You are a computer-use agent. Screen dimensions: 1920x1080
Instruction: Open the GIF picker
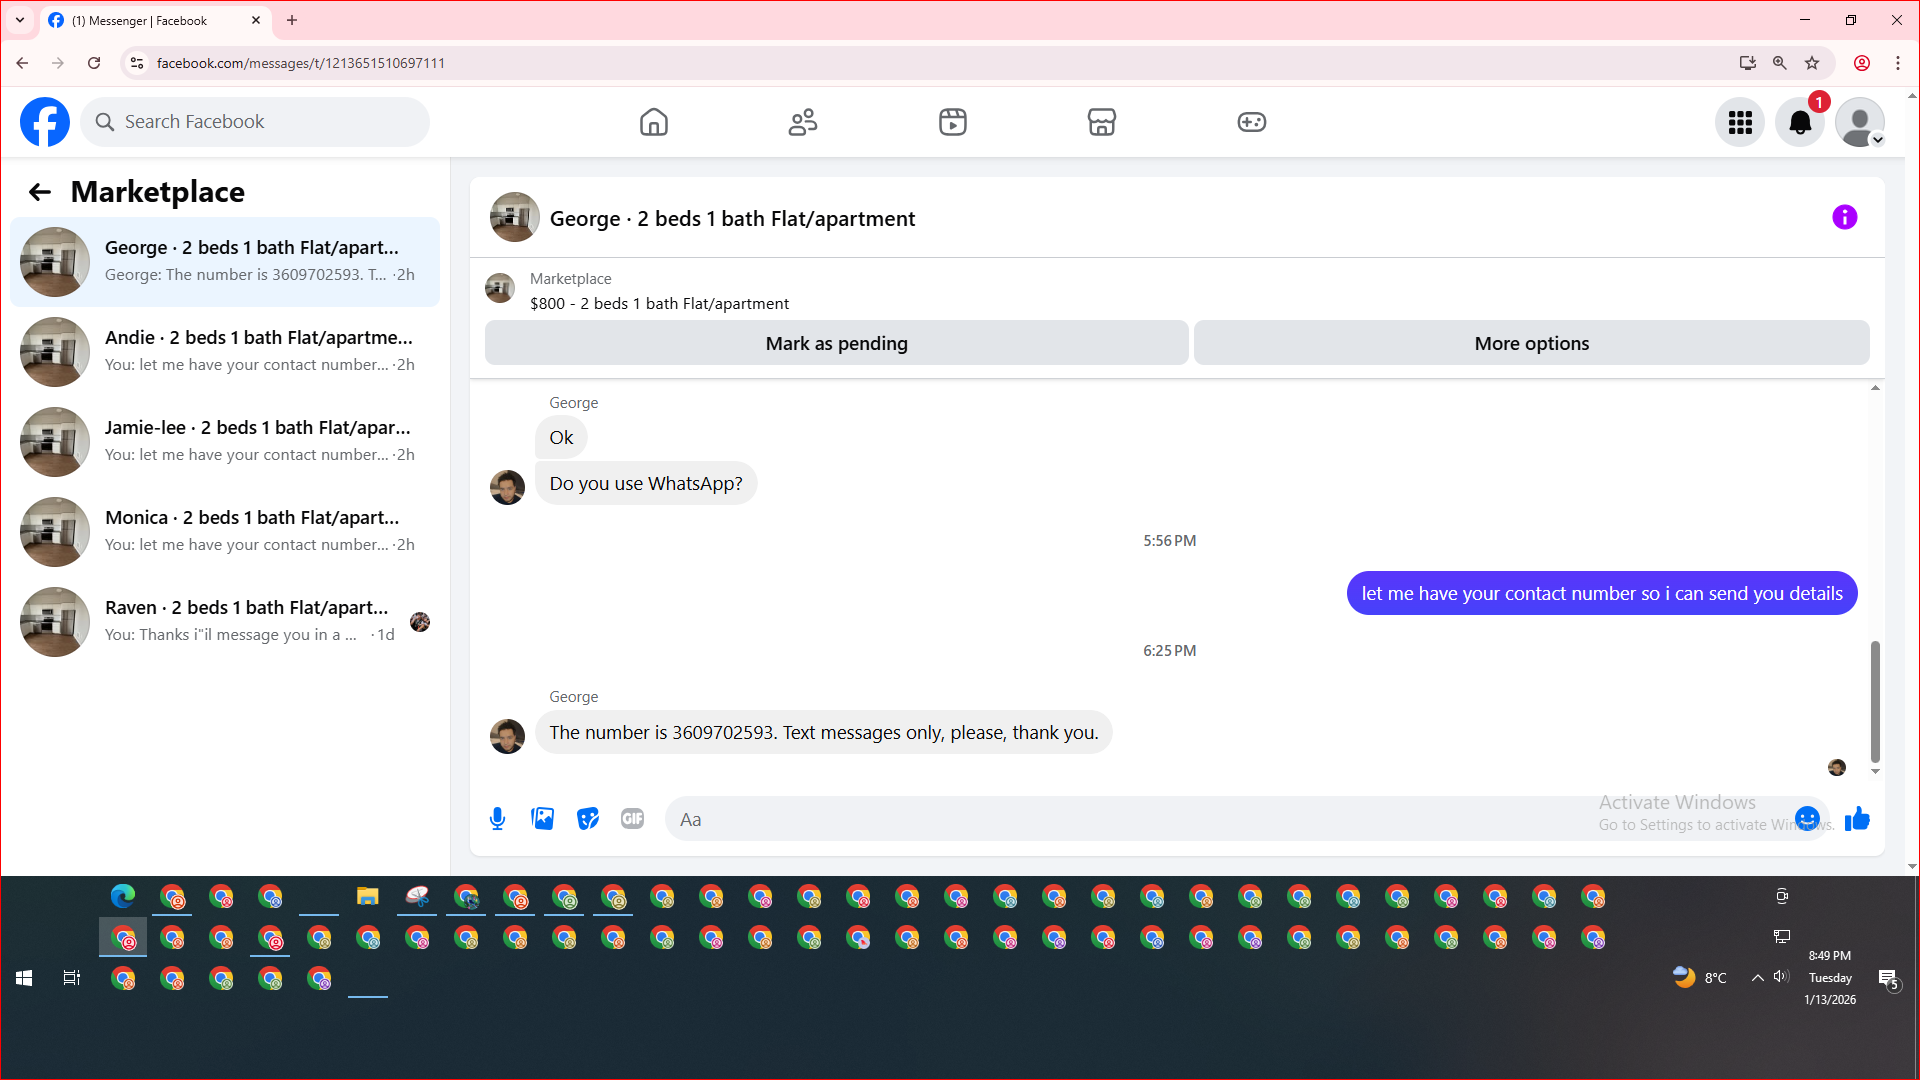632,819
